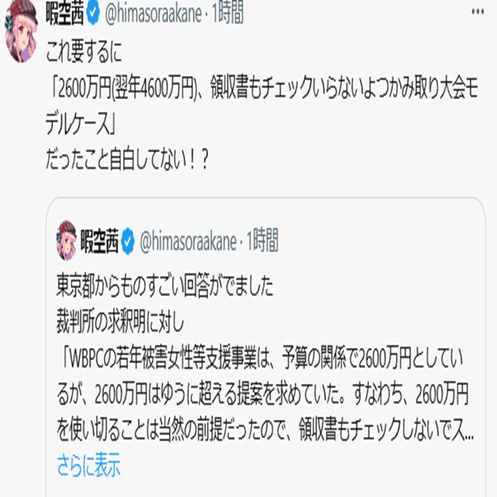
Task: Click the main tweet line starting 「2600万円(翌年4600万円)
Action: coord(262,88)
